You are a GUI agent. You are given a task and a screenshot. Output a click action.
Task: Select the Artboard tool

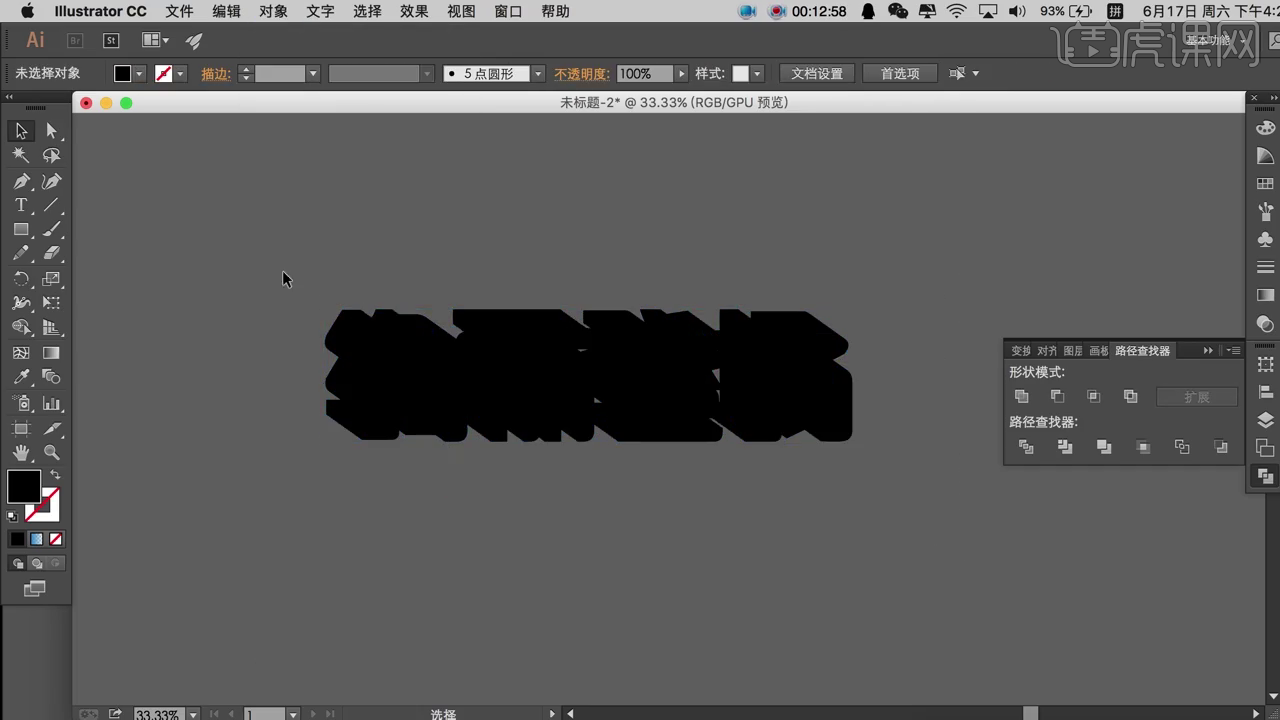[x=21, y=428]
